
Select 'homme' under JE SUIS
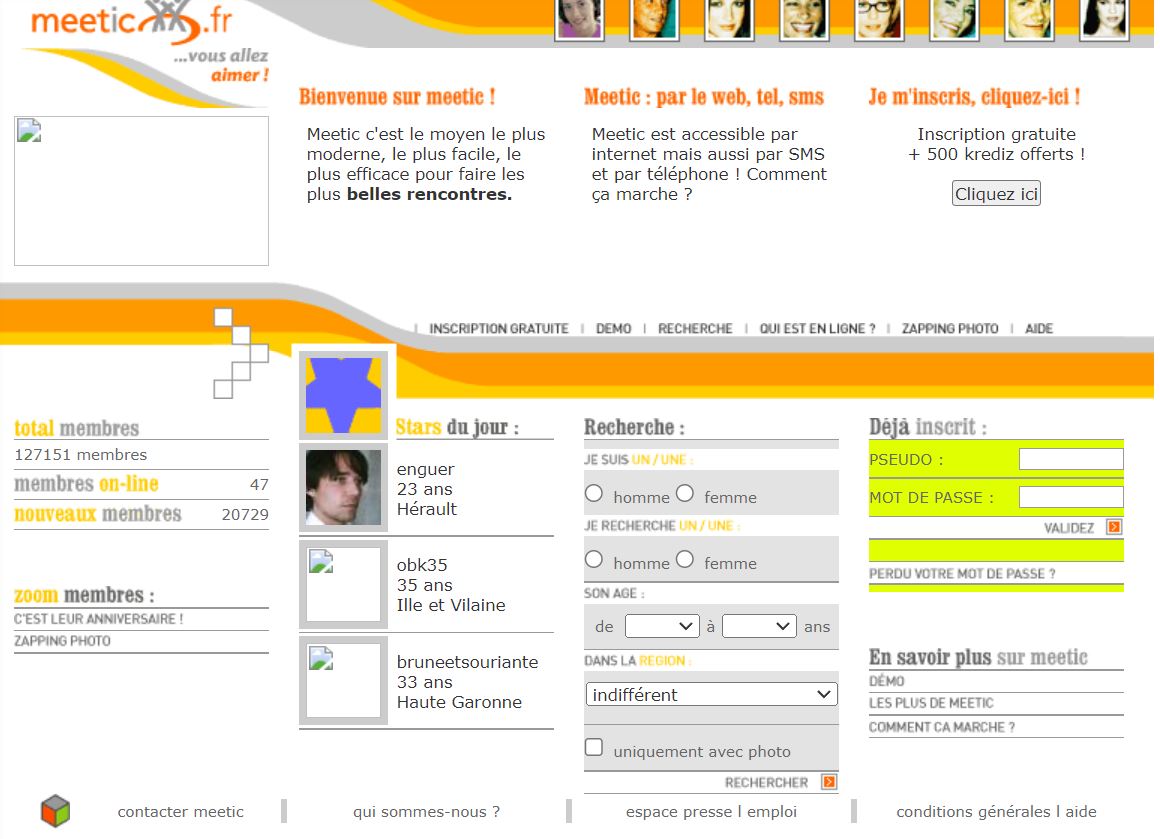pos(594,493)
